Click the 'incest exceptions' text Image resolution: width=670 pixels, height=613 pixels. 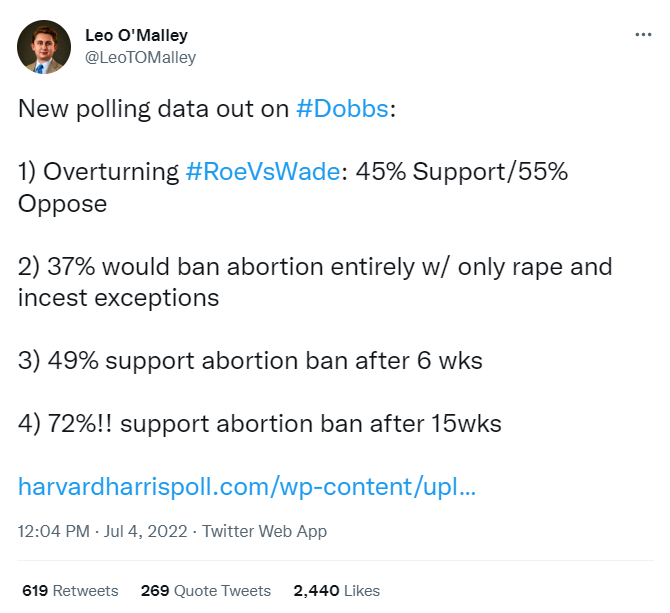(x=118, y=297)
